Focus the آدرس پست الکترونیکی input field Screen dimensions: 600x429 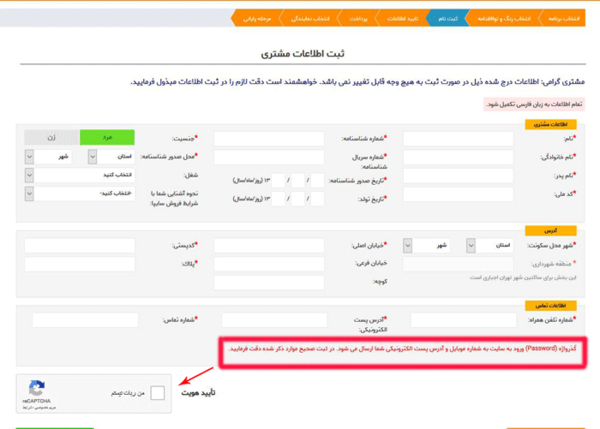point(274,320)
